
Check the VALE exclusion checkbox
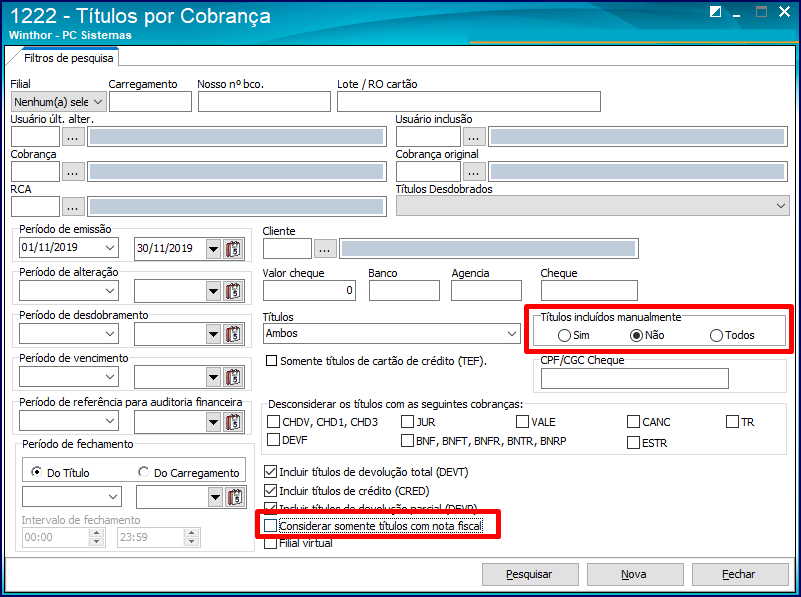click(522, 422)
